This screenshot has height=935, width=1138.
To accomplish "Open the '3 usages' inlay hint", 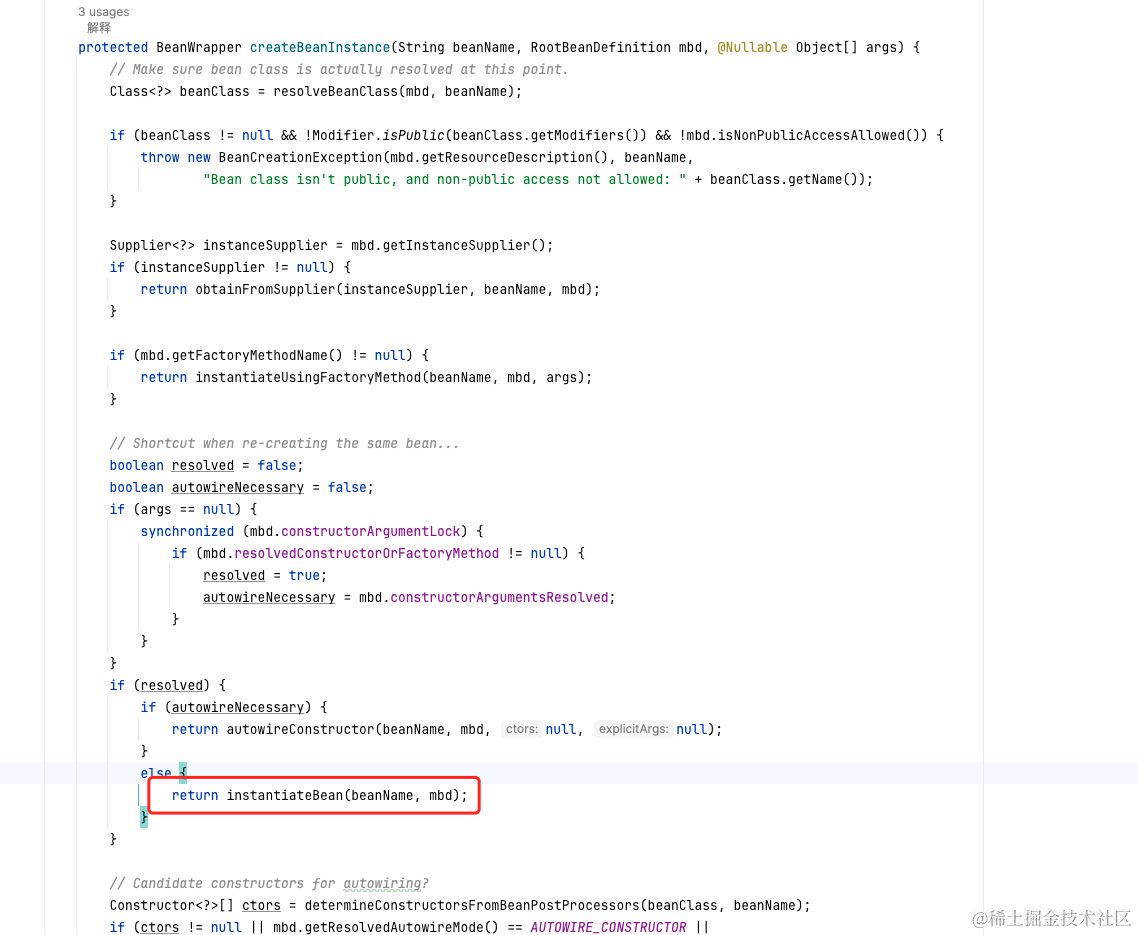I will (x=104, y=12).
